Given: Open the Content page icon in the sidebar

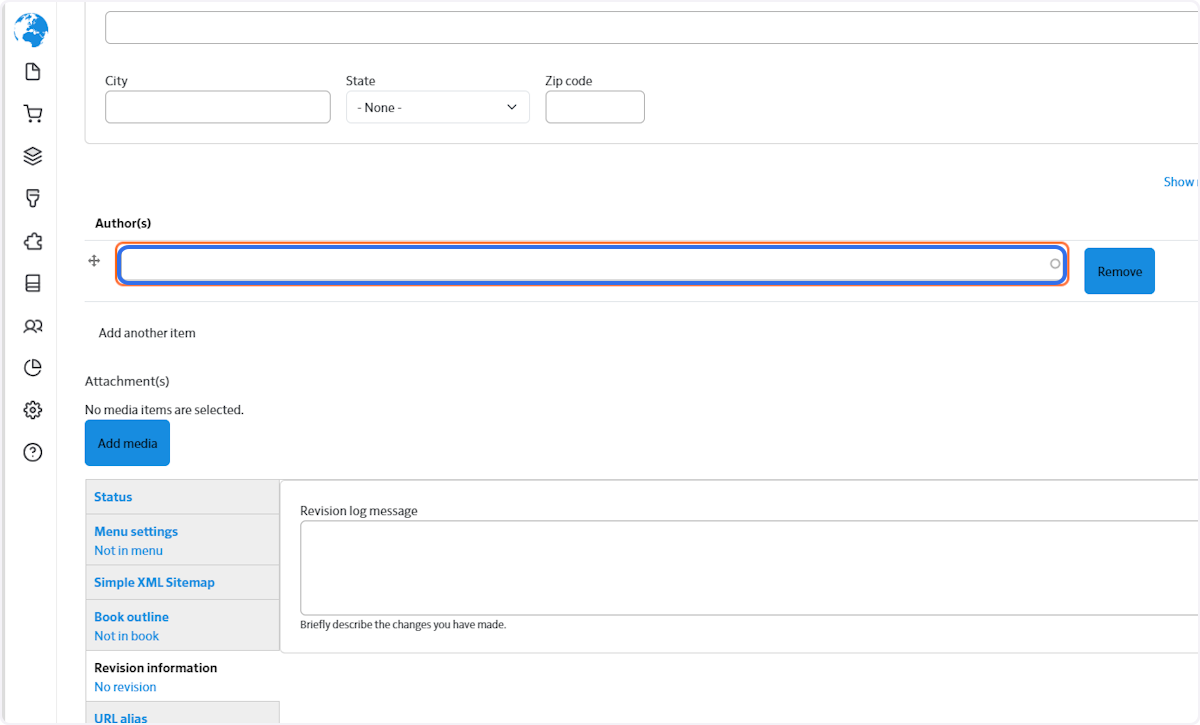Looking at the screenshot, I should [33, 72].
